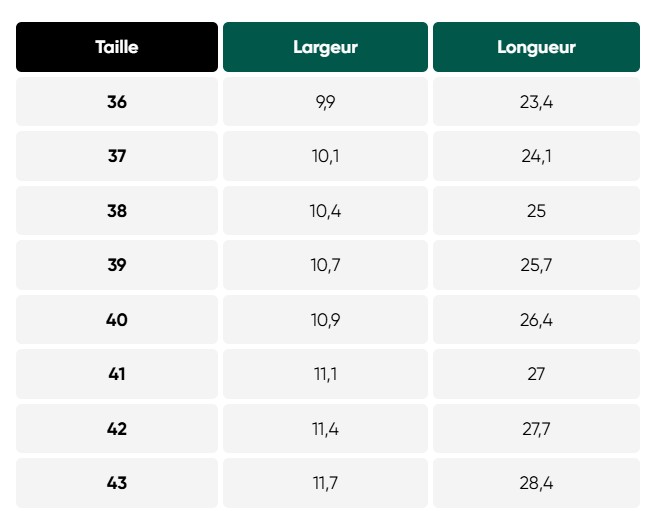
Task: Select the size 38 row cell
Action: [x=117, y=211]
